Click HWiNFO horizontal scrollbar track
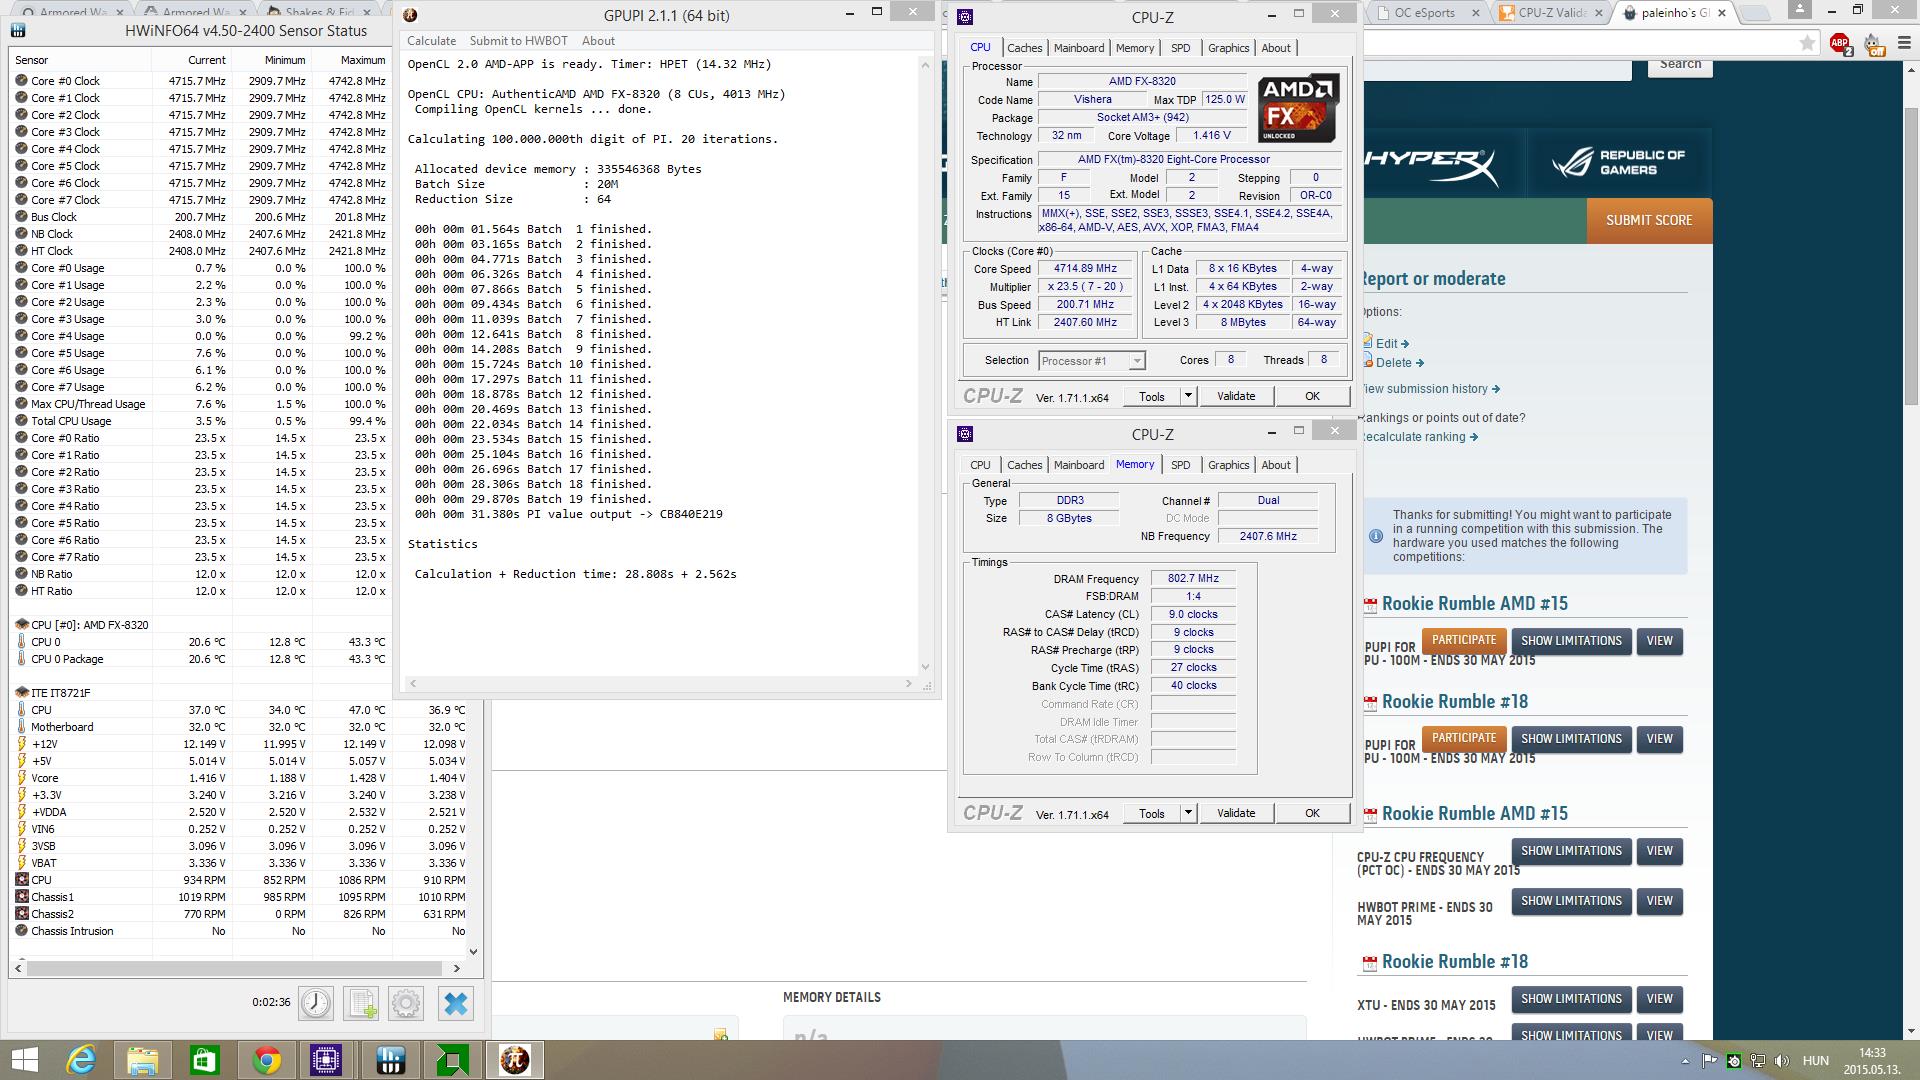Viewport: 1920px width, 1080px height. (235, 968)
